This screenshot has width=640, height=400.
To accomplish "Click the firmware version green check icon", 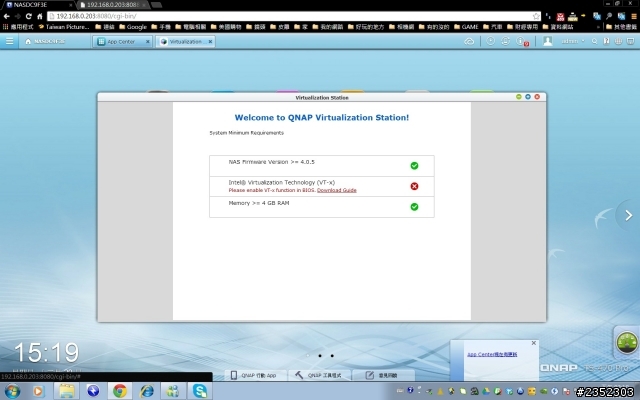I will coord(414,166).
